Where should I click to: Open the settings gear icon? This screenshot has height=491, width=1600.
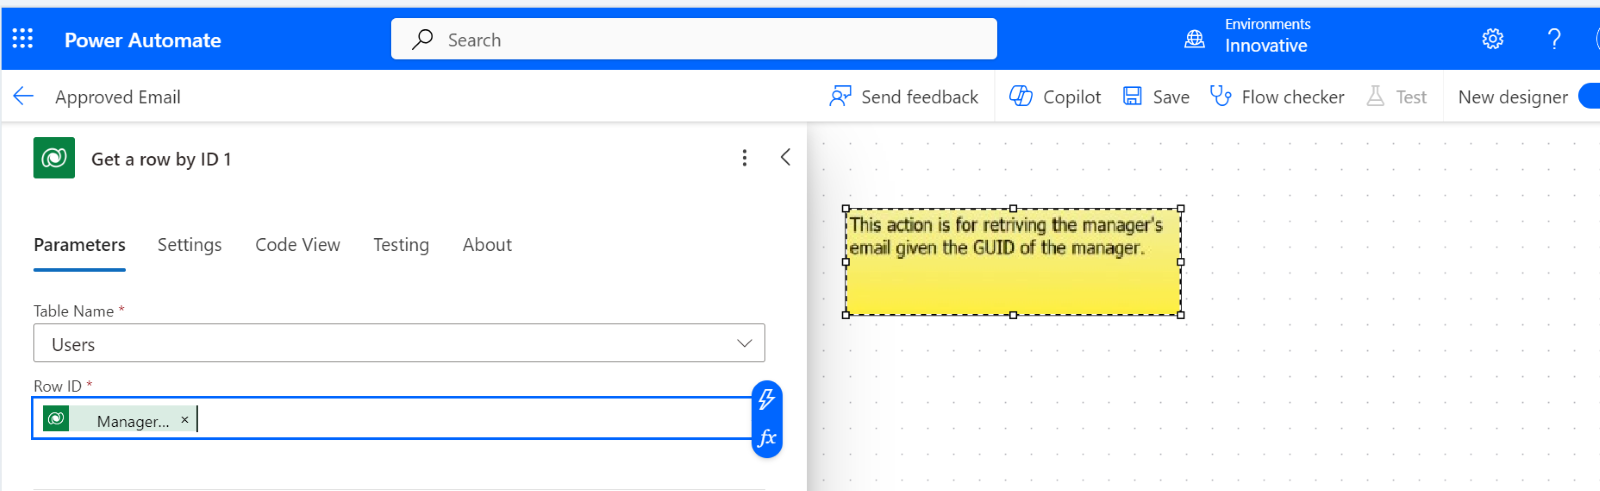tap(1492, 39)
